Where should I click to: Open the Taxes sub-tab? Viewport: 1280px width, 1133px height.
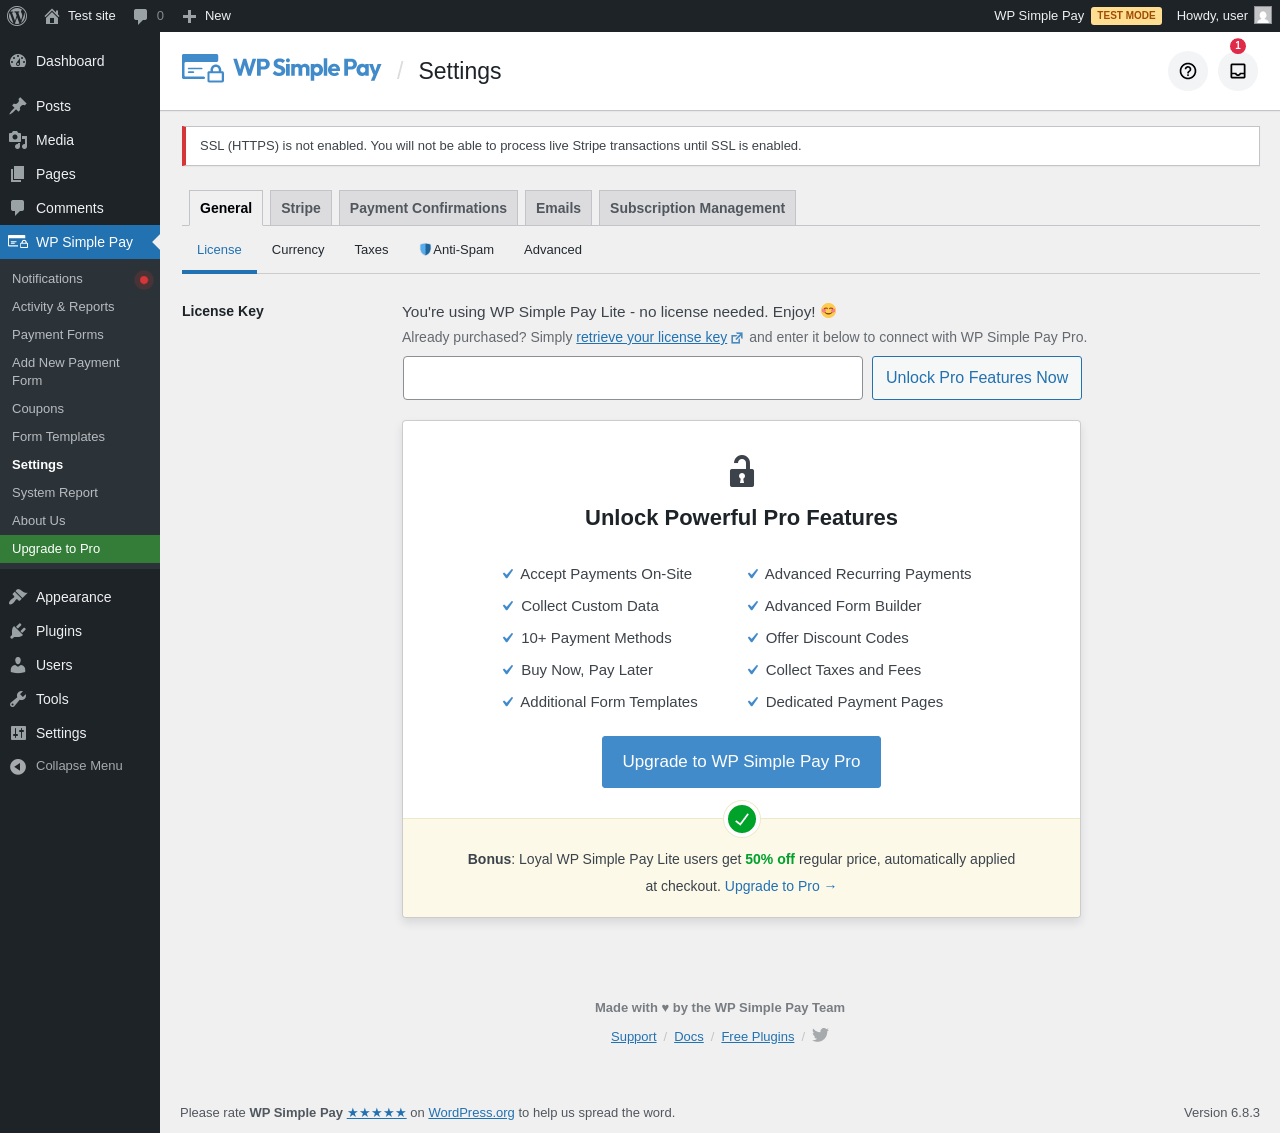[371, 250]
